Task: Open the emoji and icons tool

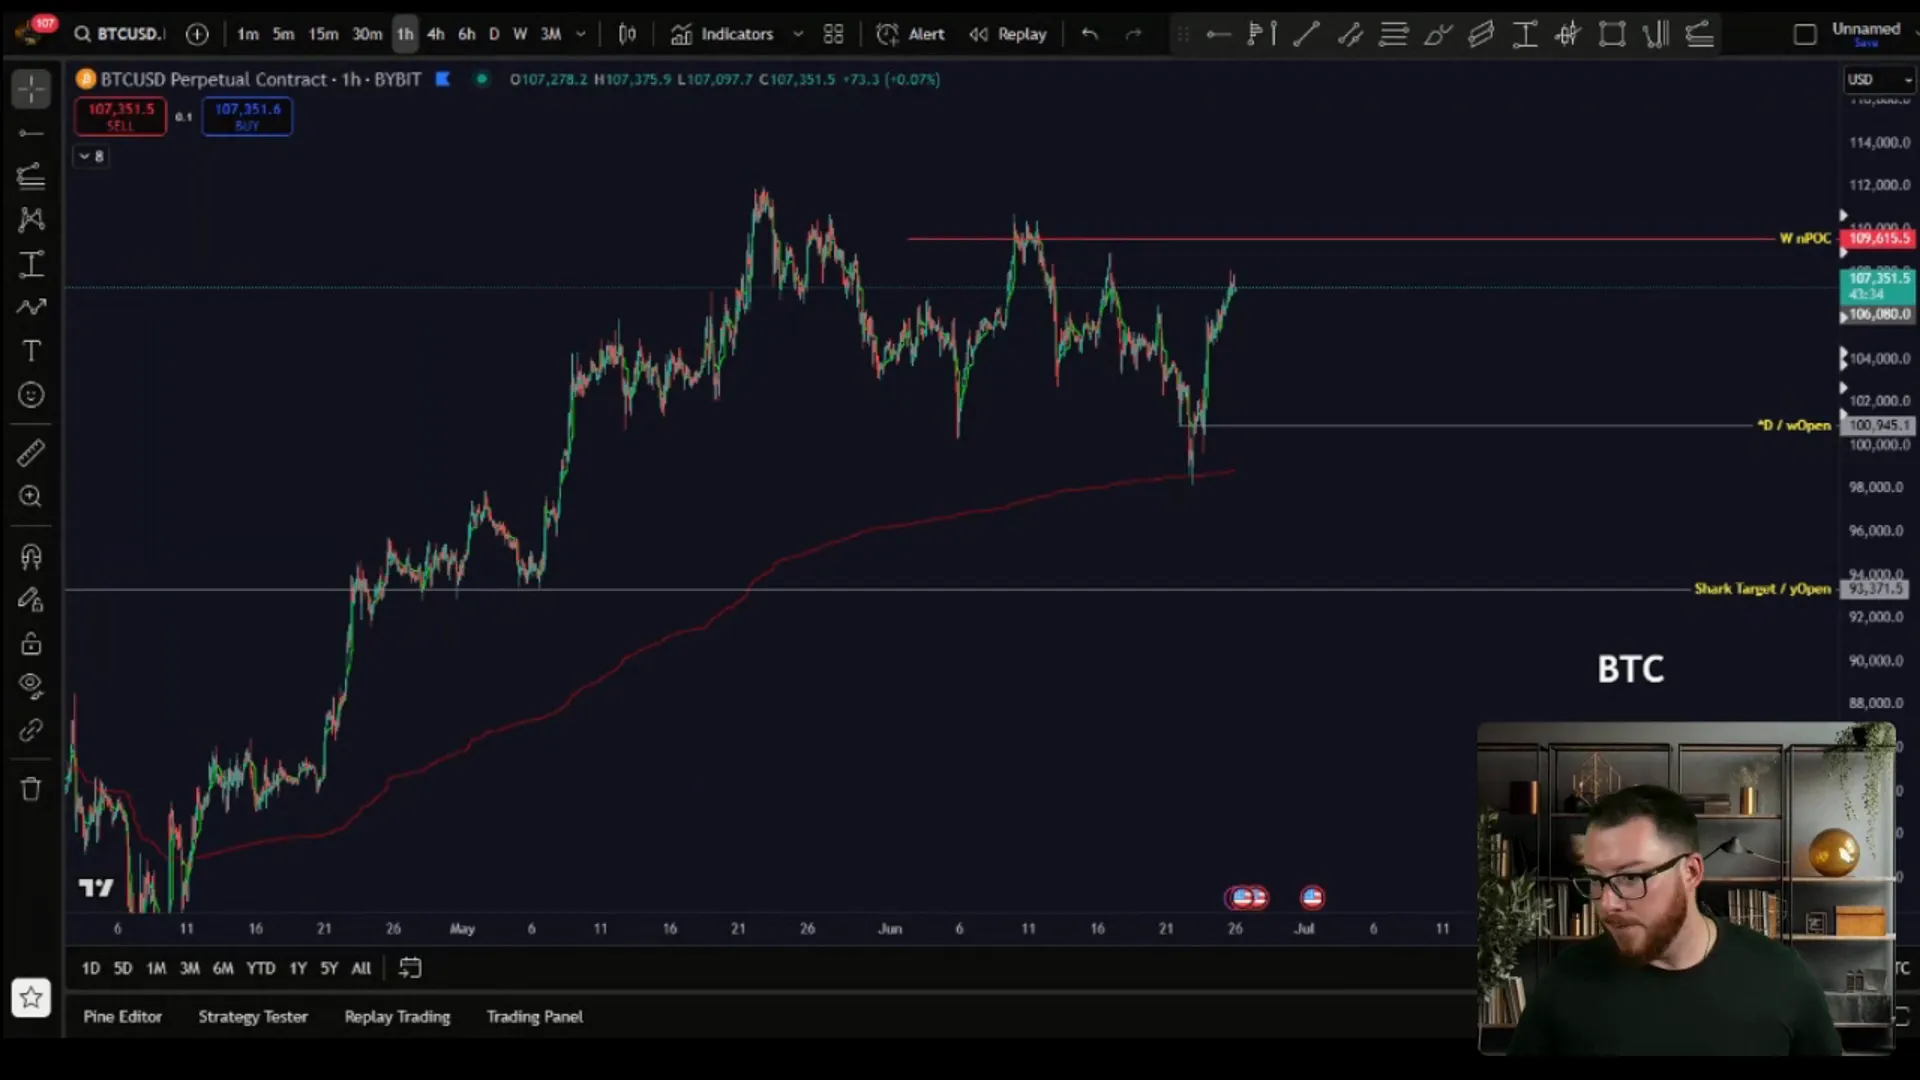Action: click(31, 395)
